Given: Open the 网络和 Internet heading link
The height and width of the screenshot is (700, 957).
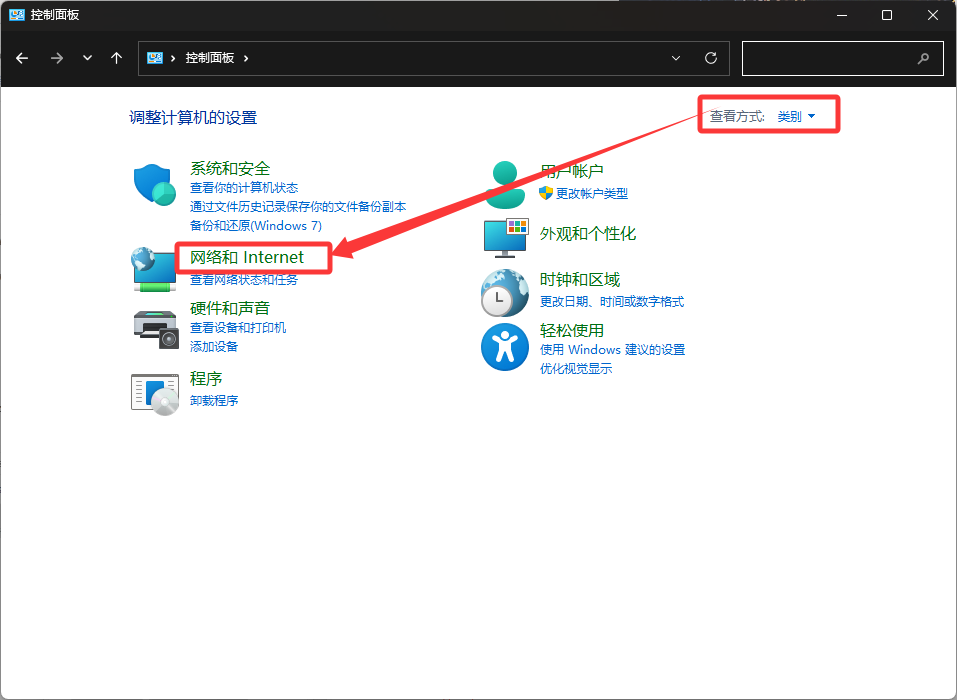Looking at the screenshot, I should (247, 258).
